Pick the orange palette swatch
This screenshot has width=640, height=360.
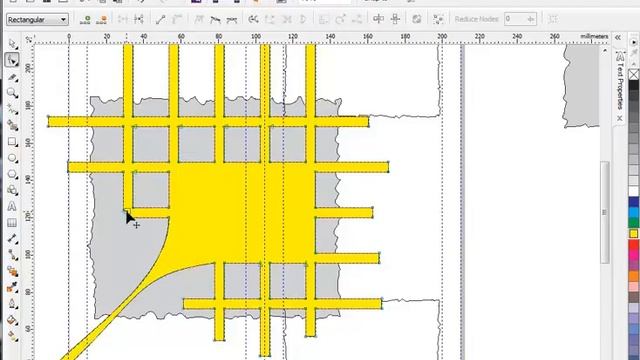[x=634, y=276]
